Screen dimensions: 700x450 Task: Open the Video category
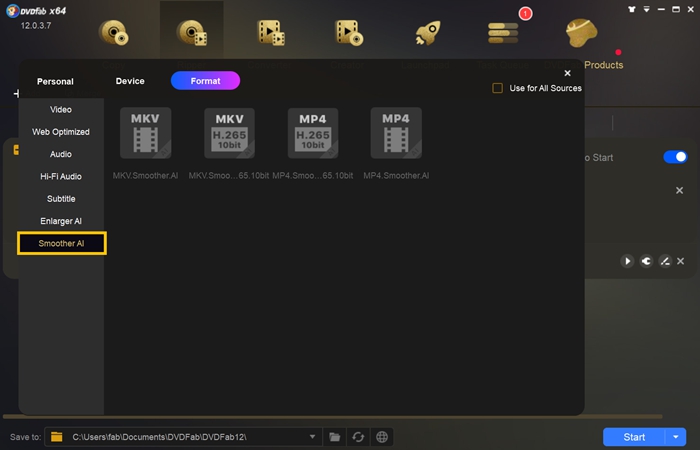tap(61, 110)
